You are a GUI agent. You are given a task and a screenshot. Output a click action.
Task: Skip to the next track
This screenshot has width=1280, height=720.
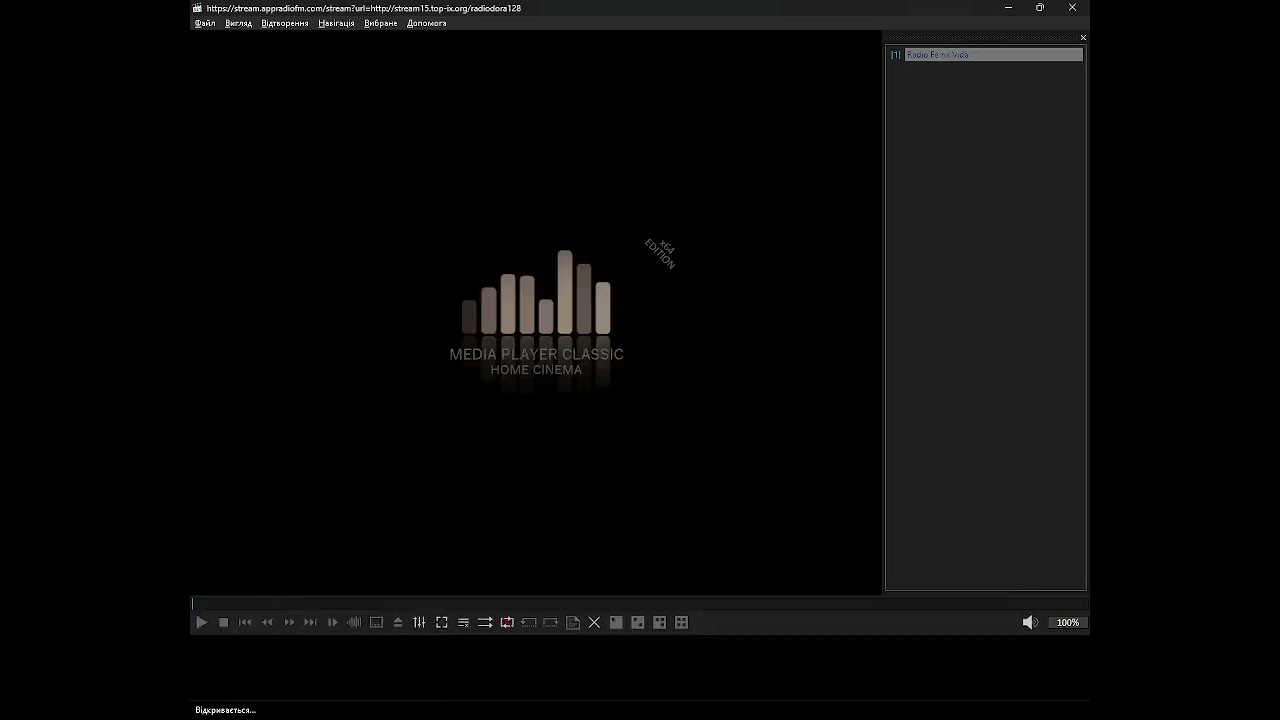pyautogui.click(x=311, y=622)
